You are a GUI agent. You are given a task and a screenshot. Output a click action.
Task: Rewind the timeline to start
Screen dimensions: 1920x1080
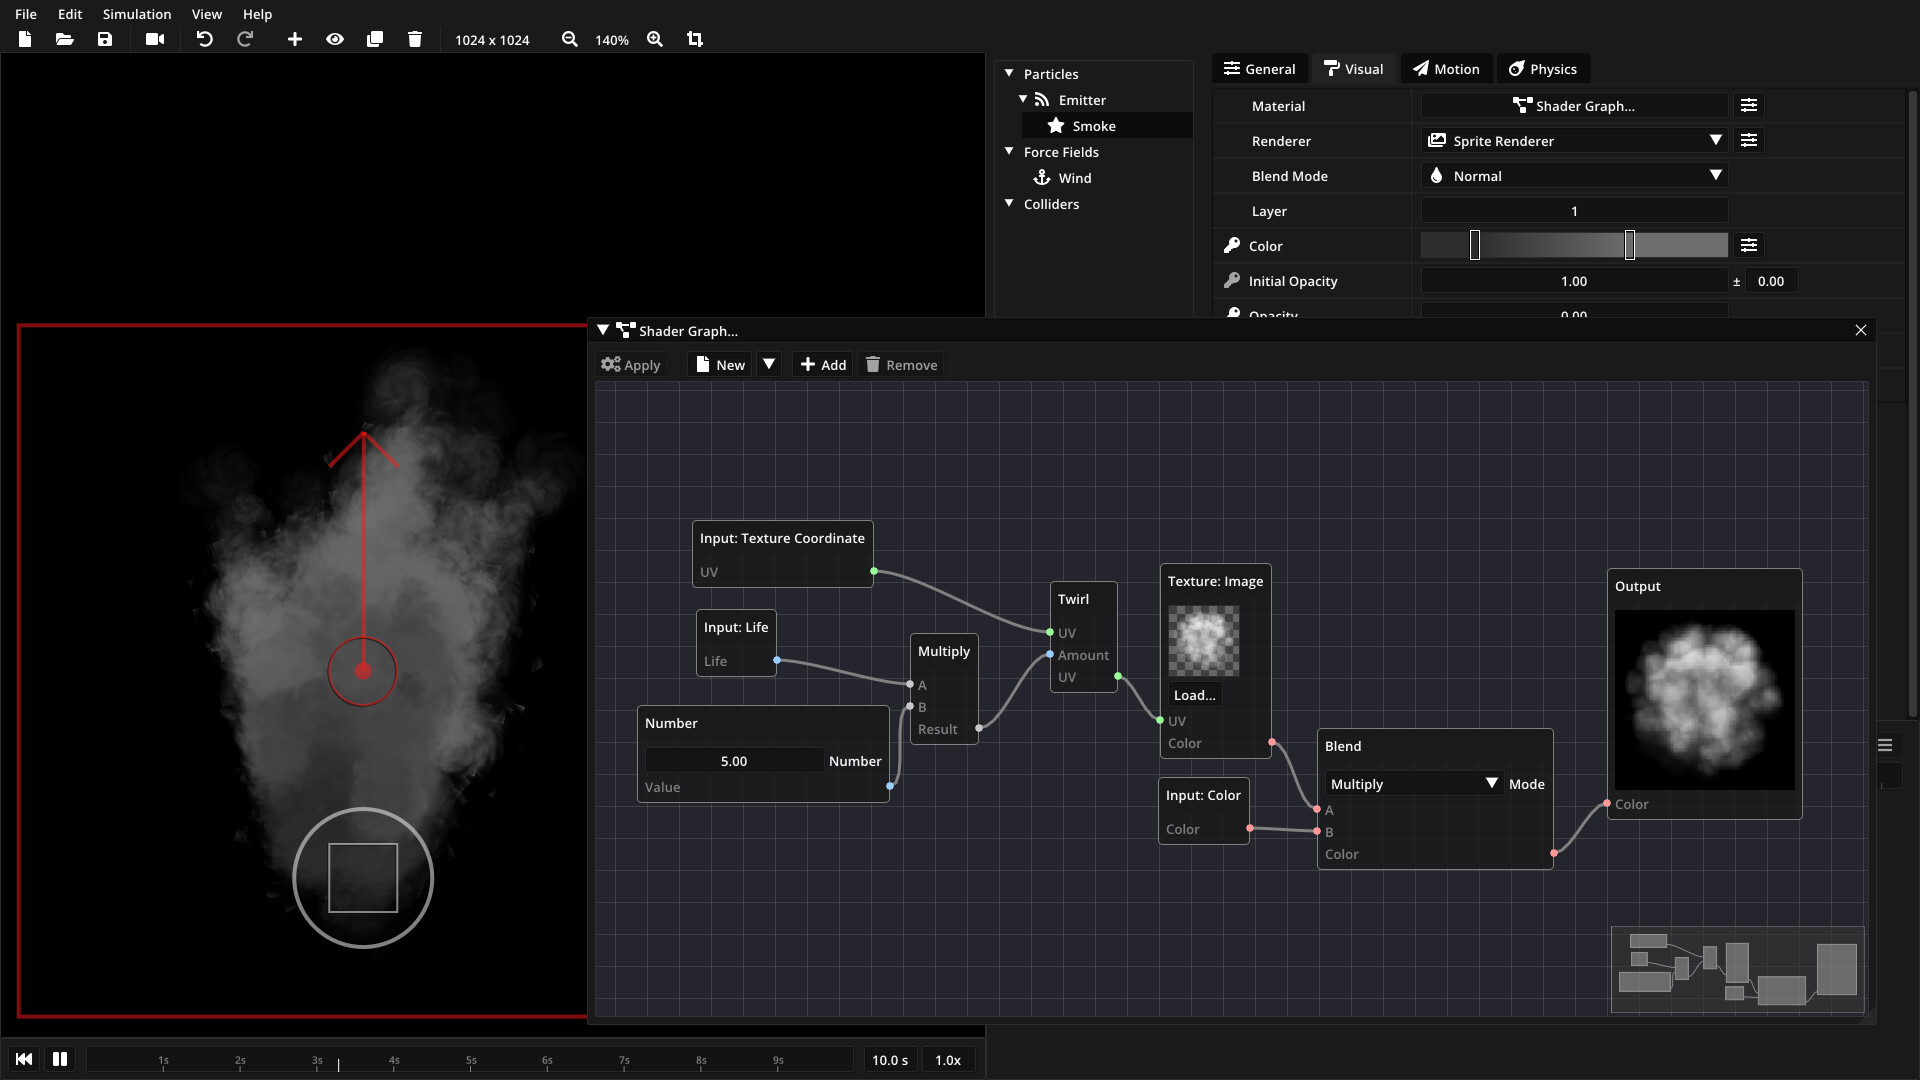coord(24,1059)
